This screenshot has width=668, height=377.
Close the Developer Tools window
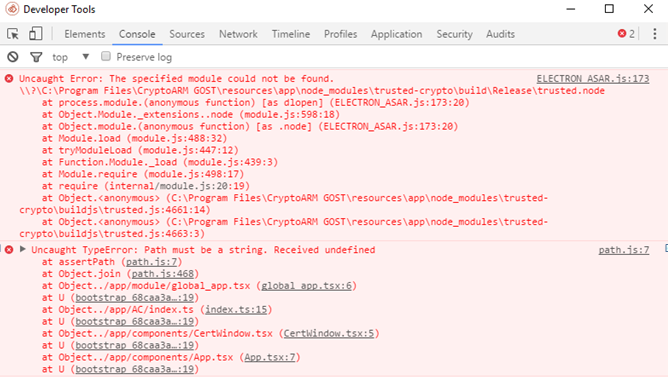pos(648,9)
